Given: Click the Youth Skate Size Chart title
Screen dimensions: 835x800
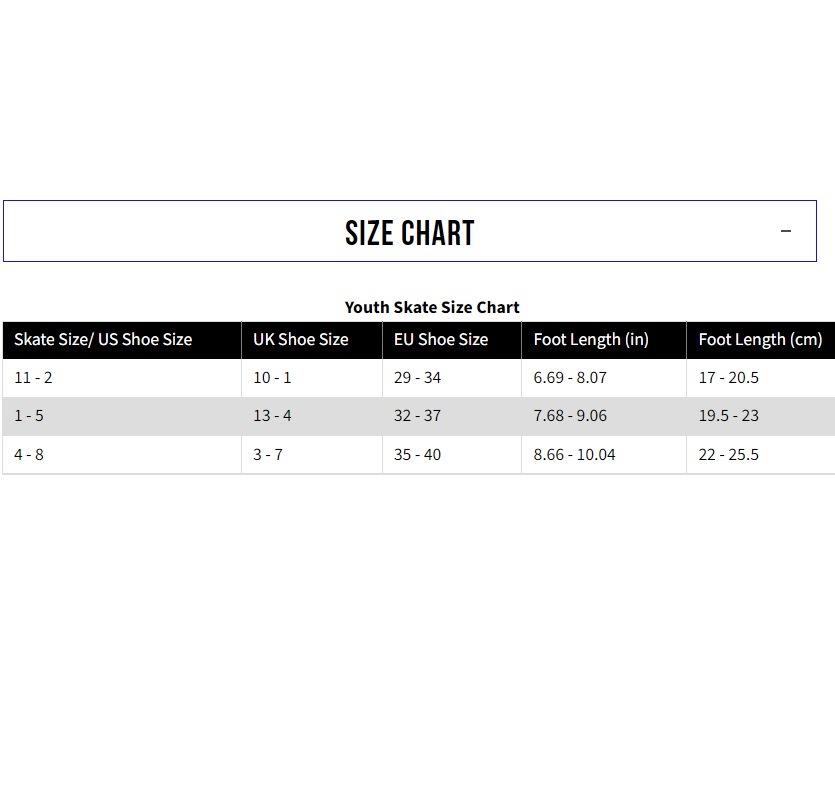Looking at the screenshot, I should click(x=432, y=307).
